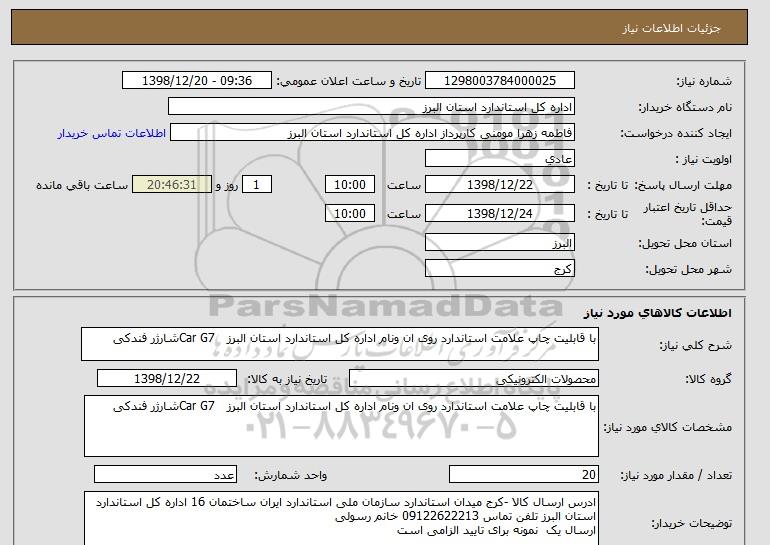Image resolution: width=770 pixels, height=545 pixels.
Task: Click the شماره نیاز field 1298003784000025
Action: pyautogui.click(x=499, y=81)
